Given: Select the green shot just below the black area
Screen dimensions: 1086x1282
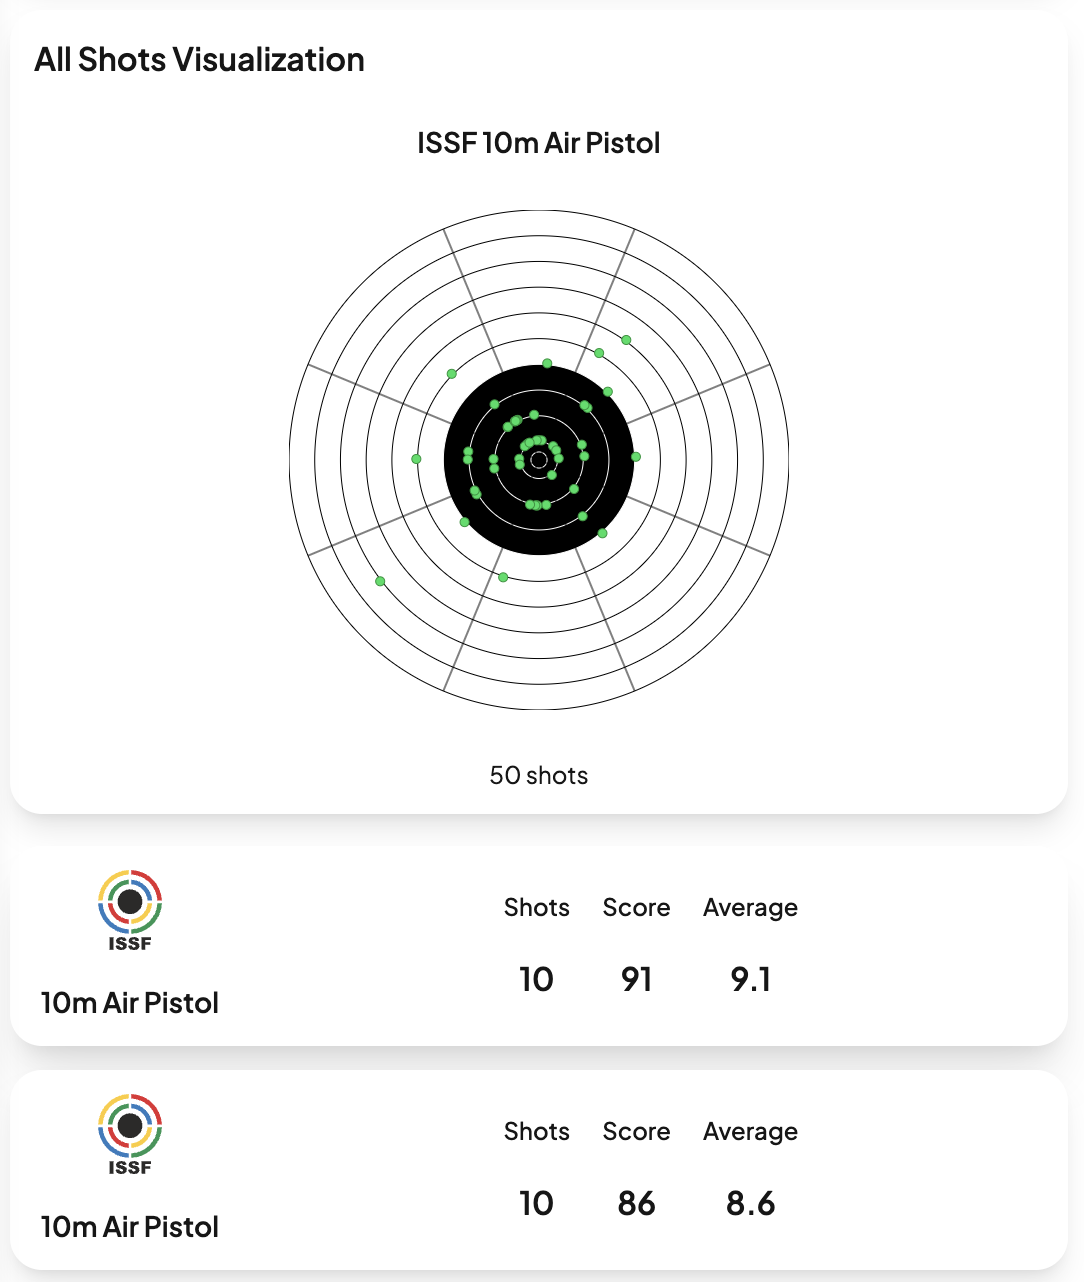Looking at the screenshot, I should click(503, 577).
